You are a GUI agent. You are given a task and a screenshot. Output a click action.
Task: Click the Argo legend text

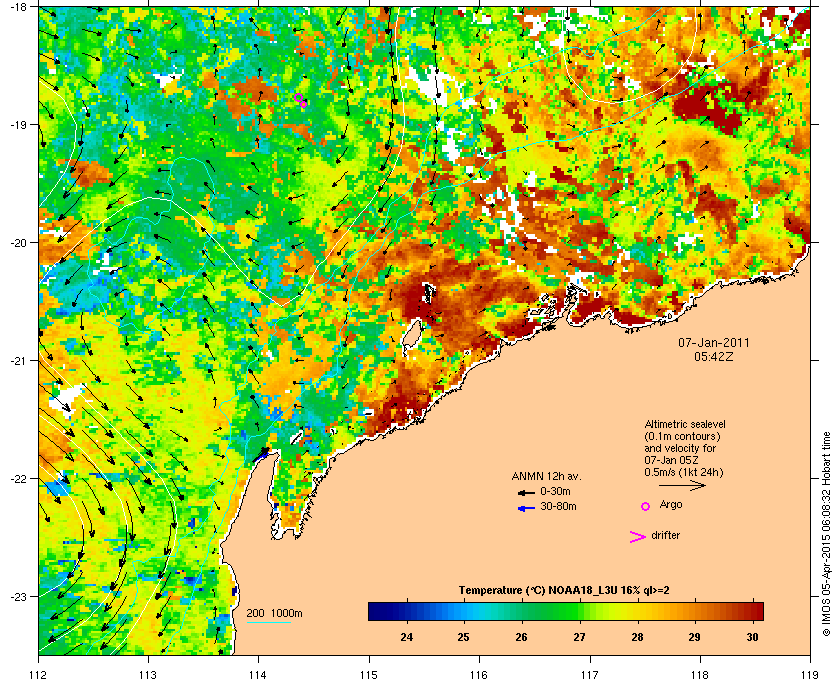click(x=671, y=505)
